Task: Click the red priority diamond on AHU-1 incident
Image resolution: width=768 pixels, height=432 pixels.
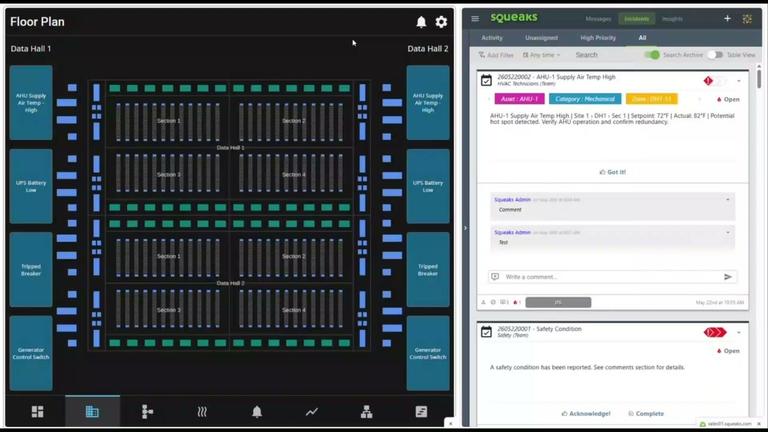Action: pyautogui.click(x=708, y=80)
